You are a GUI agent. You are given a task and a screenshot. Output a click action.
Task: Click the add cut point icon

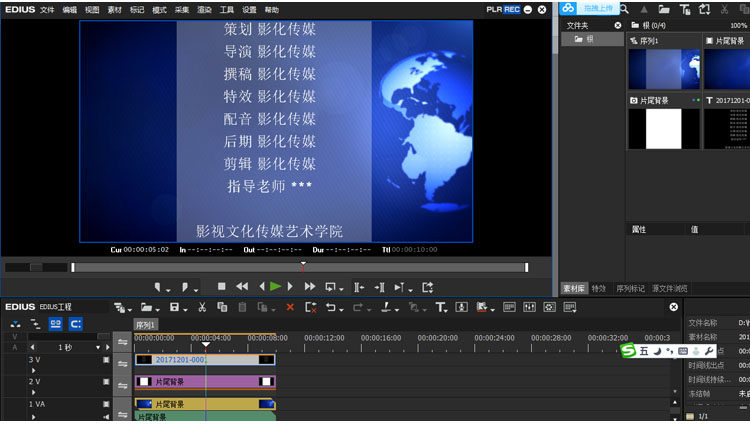tap(386, 307)
